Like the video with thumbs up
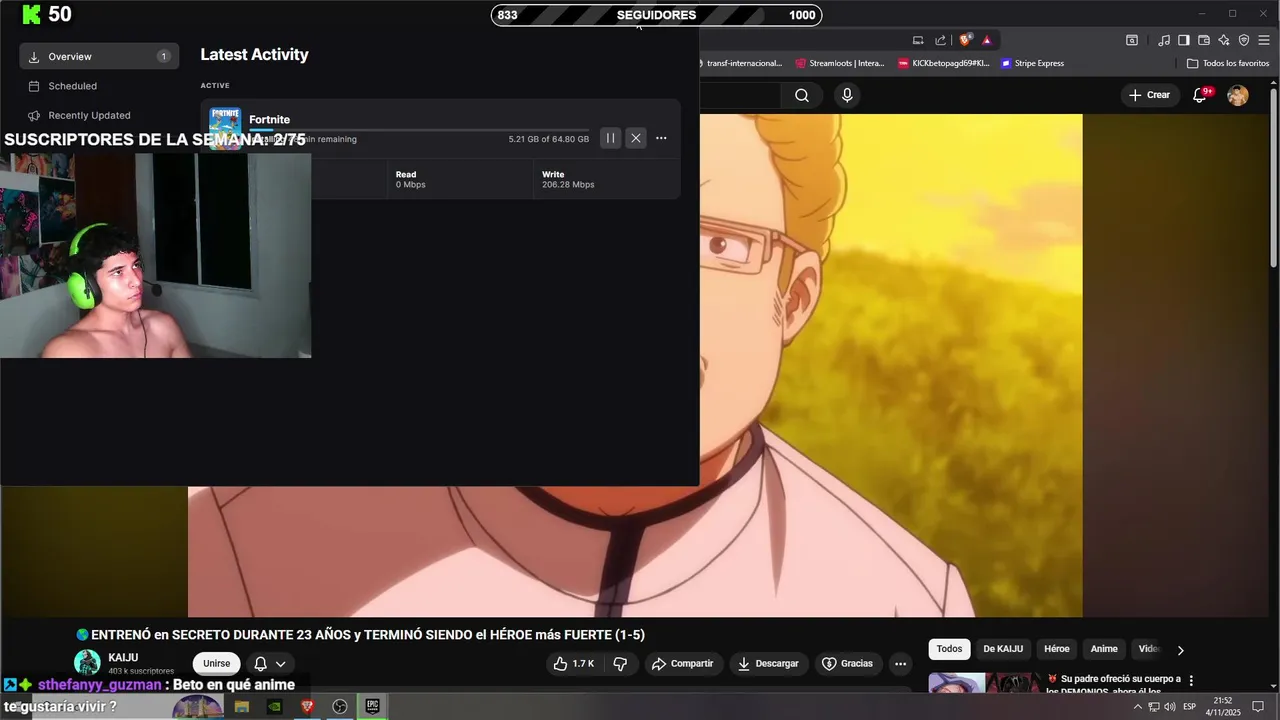Screen dimensions: 1280x720 point(574,663)
